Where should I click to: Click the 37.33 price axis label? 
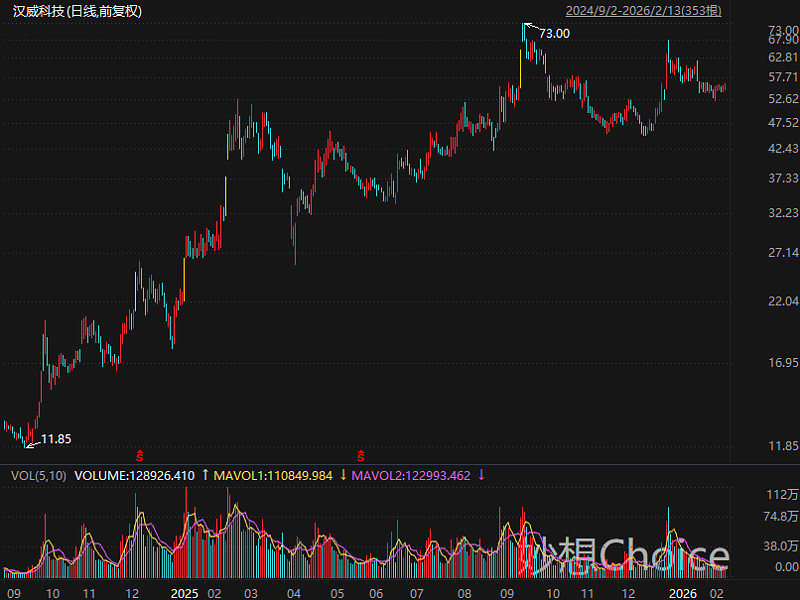pos(783,178)
